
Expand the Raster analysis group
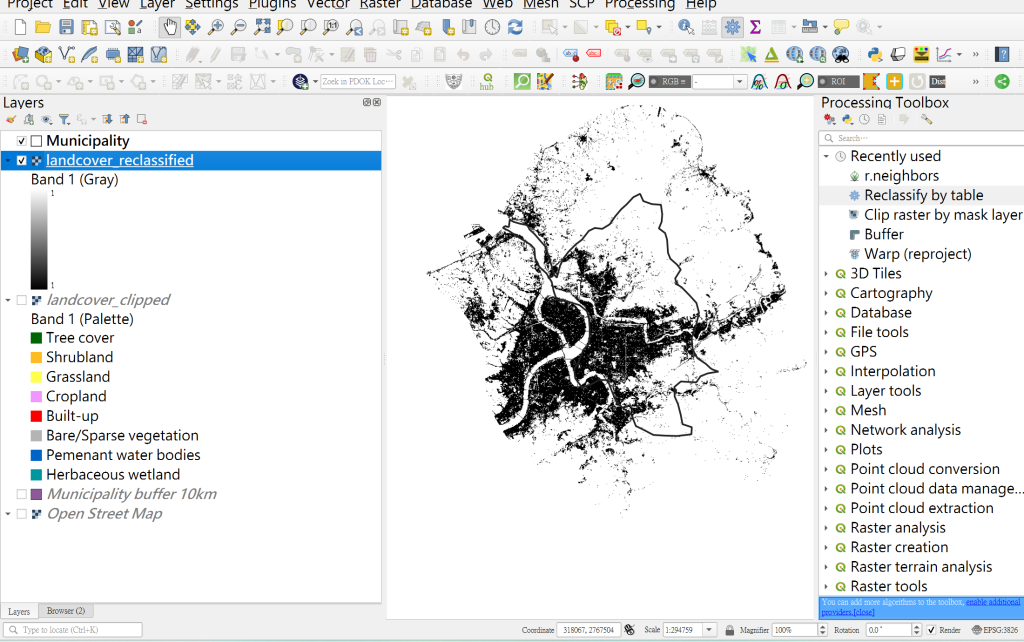click(826, 528)
